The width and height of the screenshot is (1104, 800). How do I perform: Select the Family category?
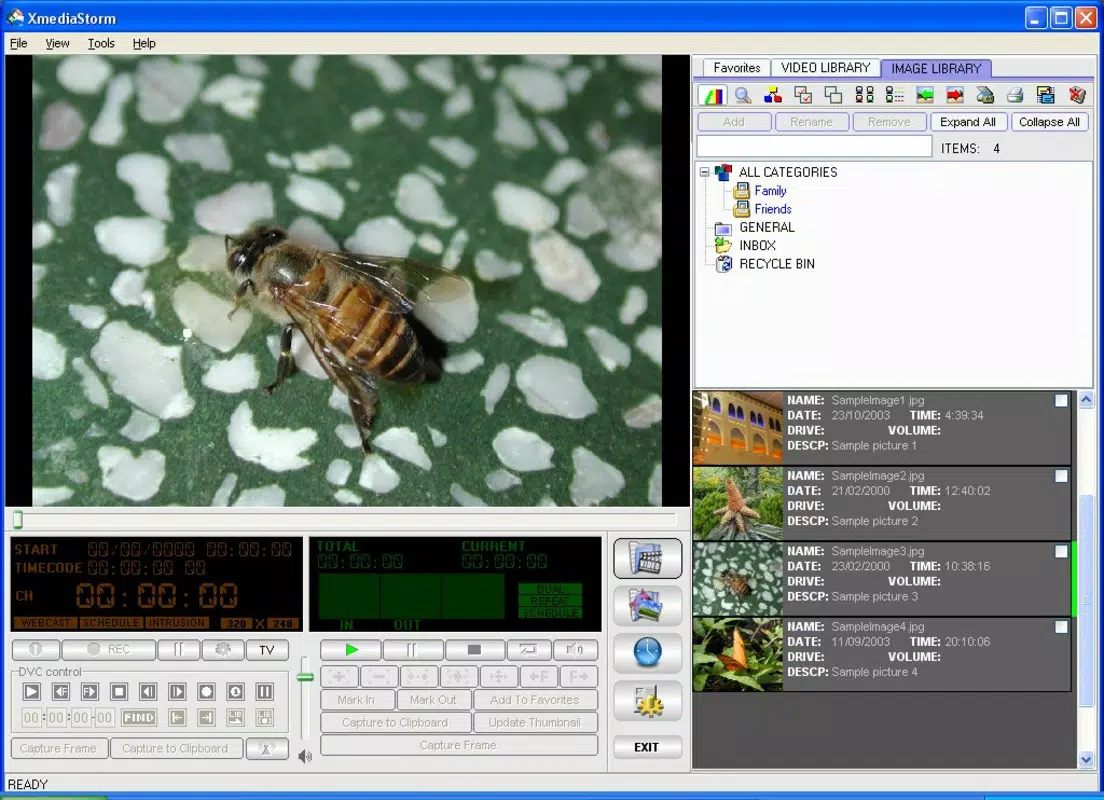point(770,191)
